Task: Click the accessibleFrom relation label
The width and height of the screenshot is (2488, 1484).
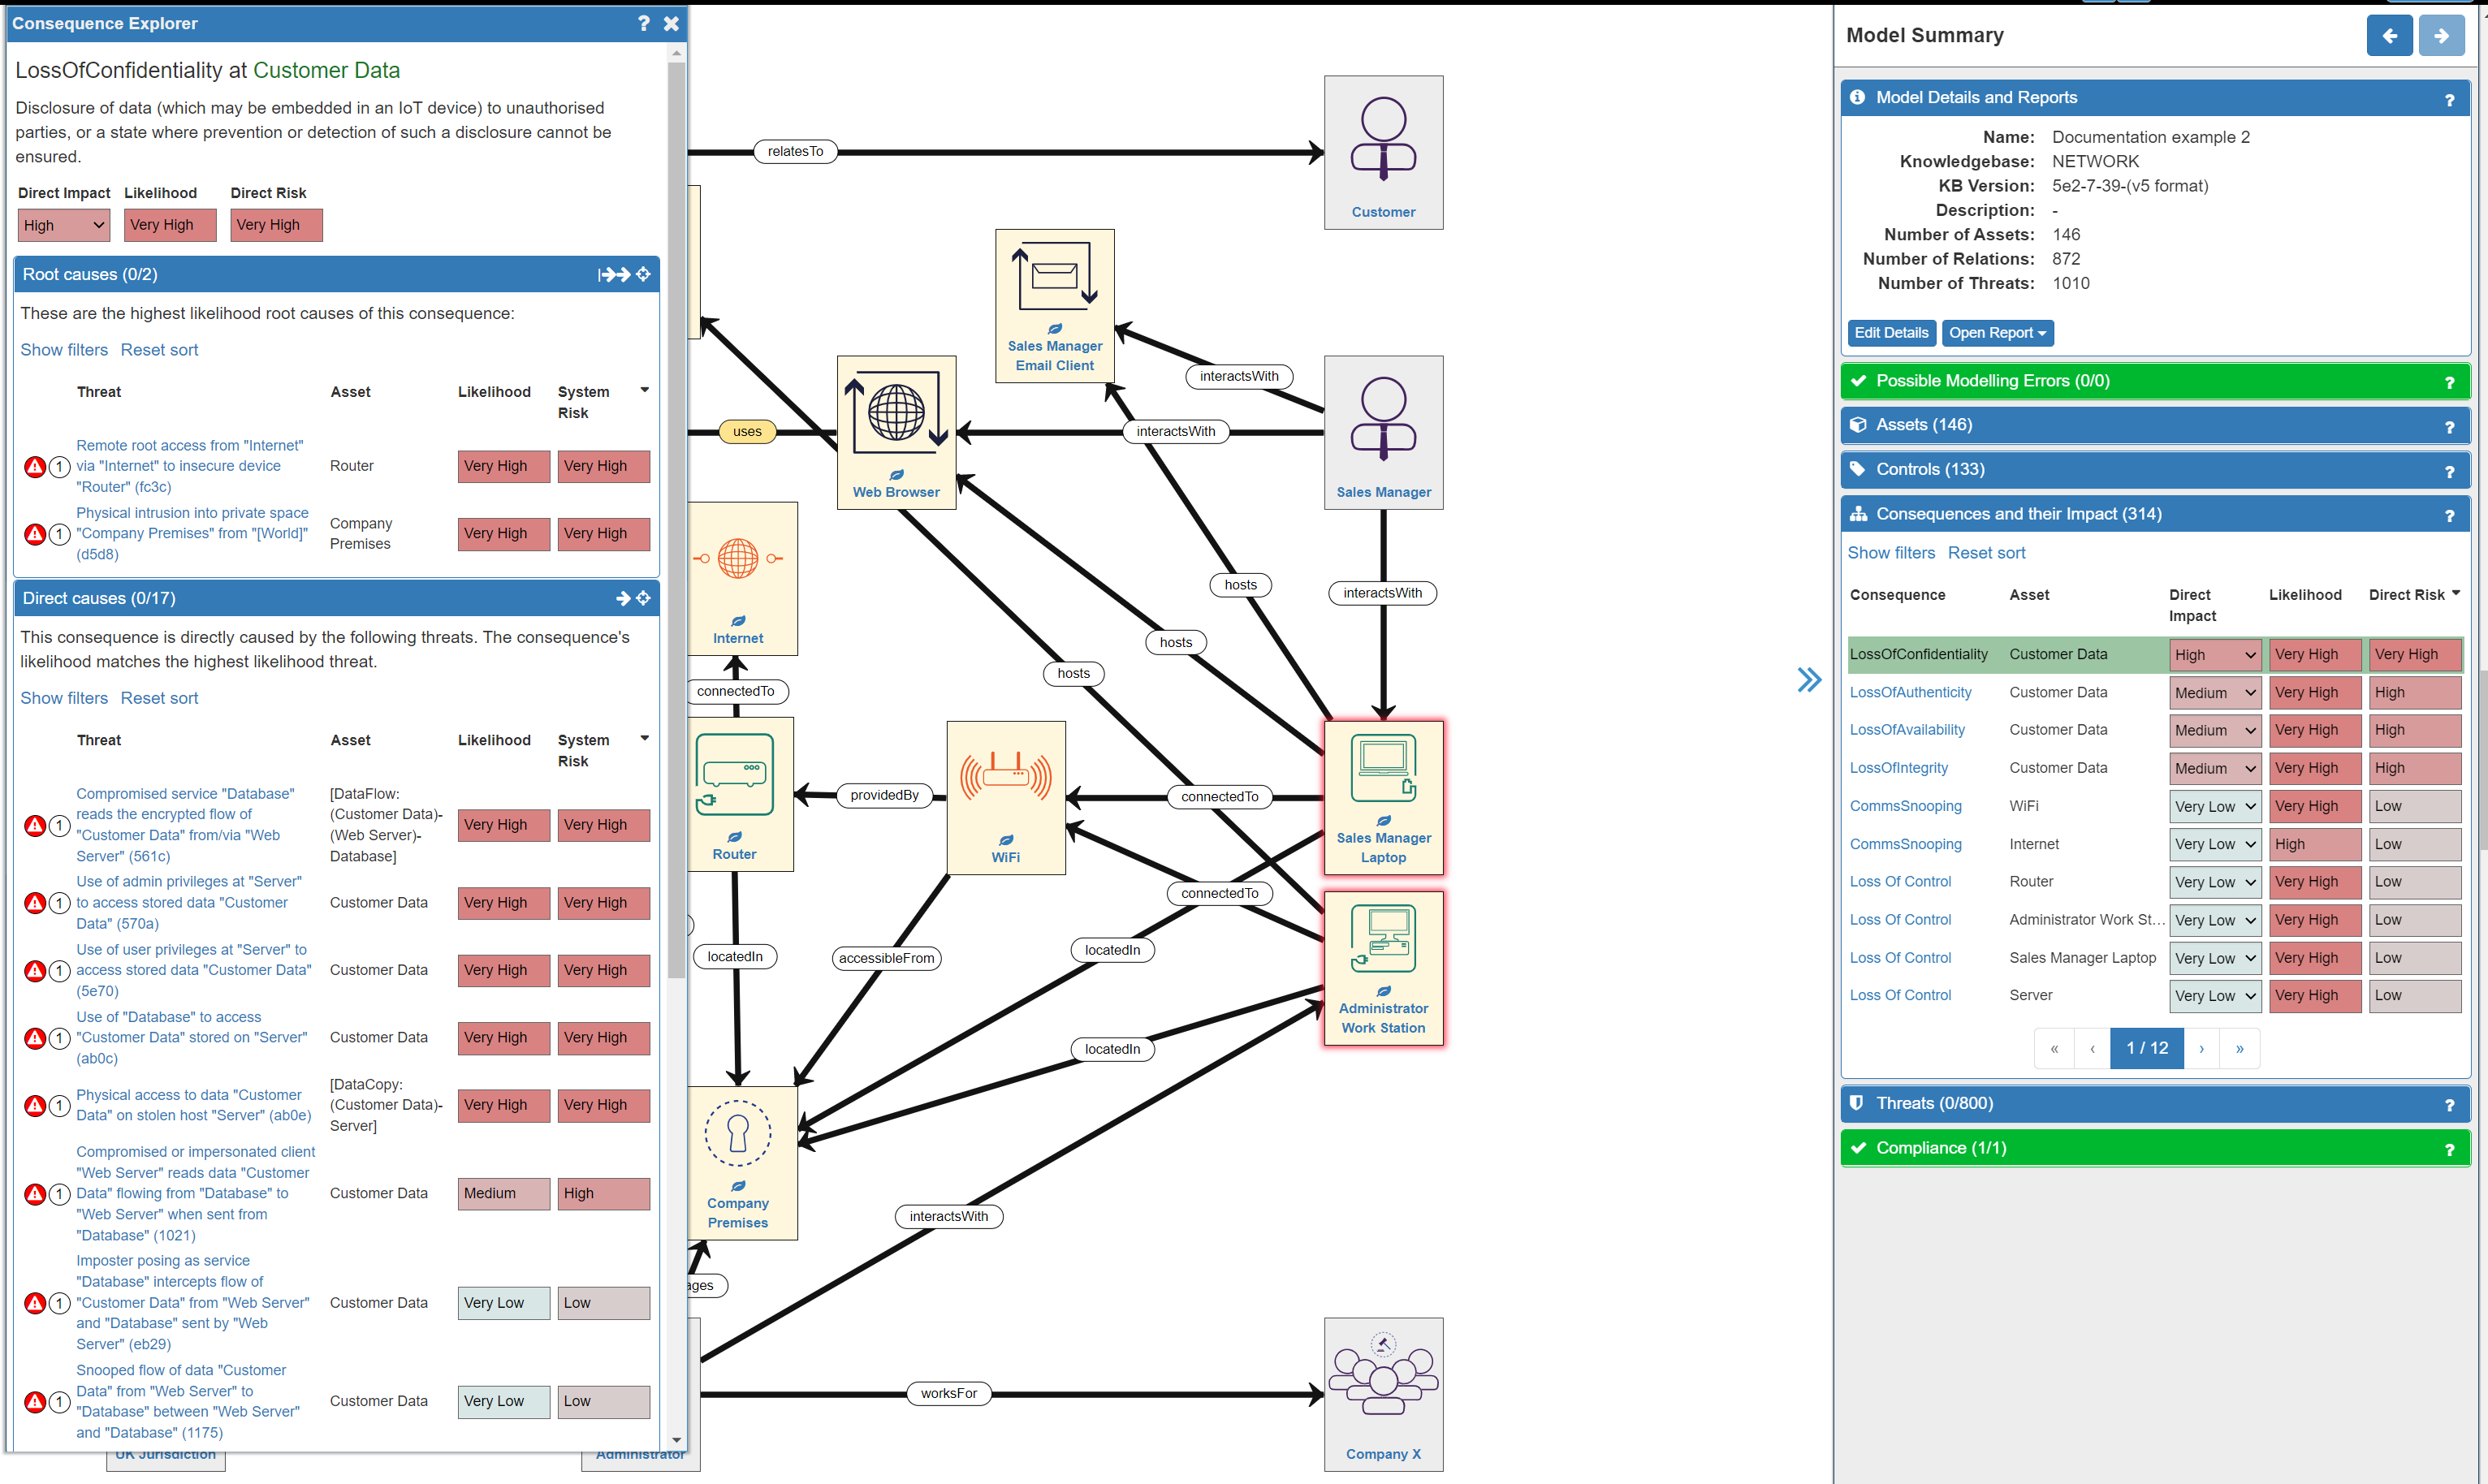Action: [886, 958]
